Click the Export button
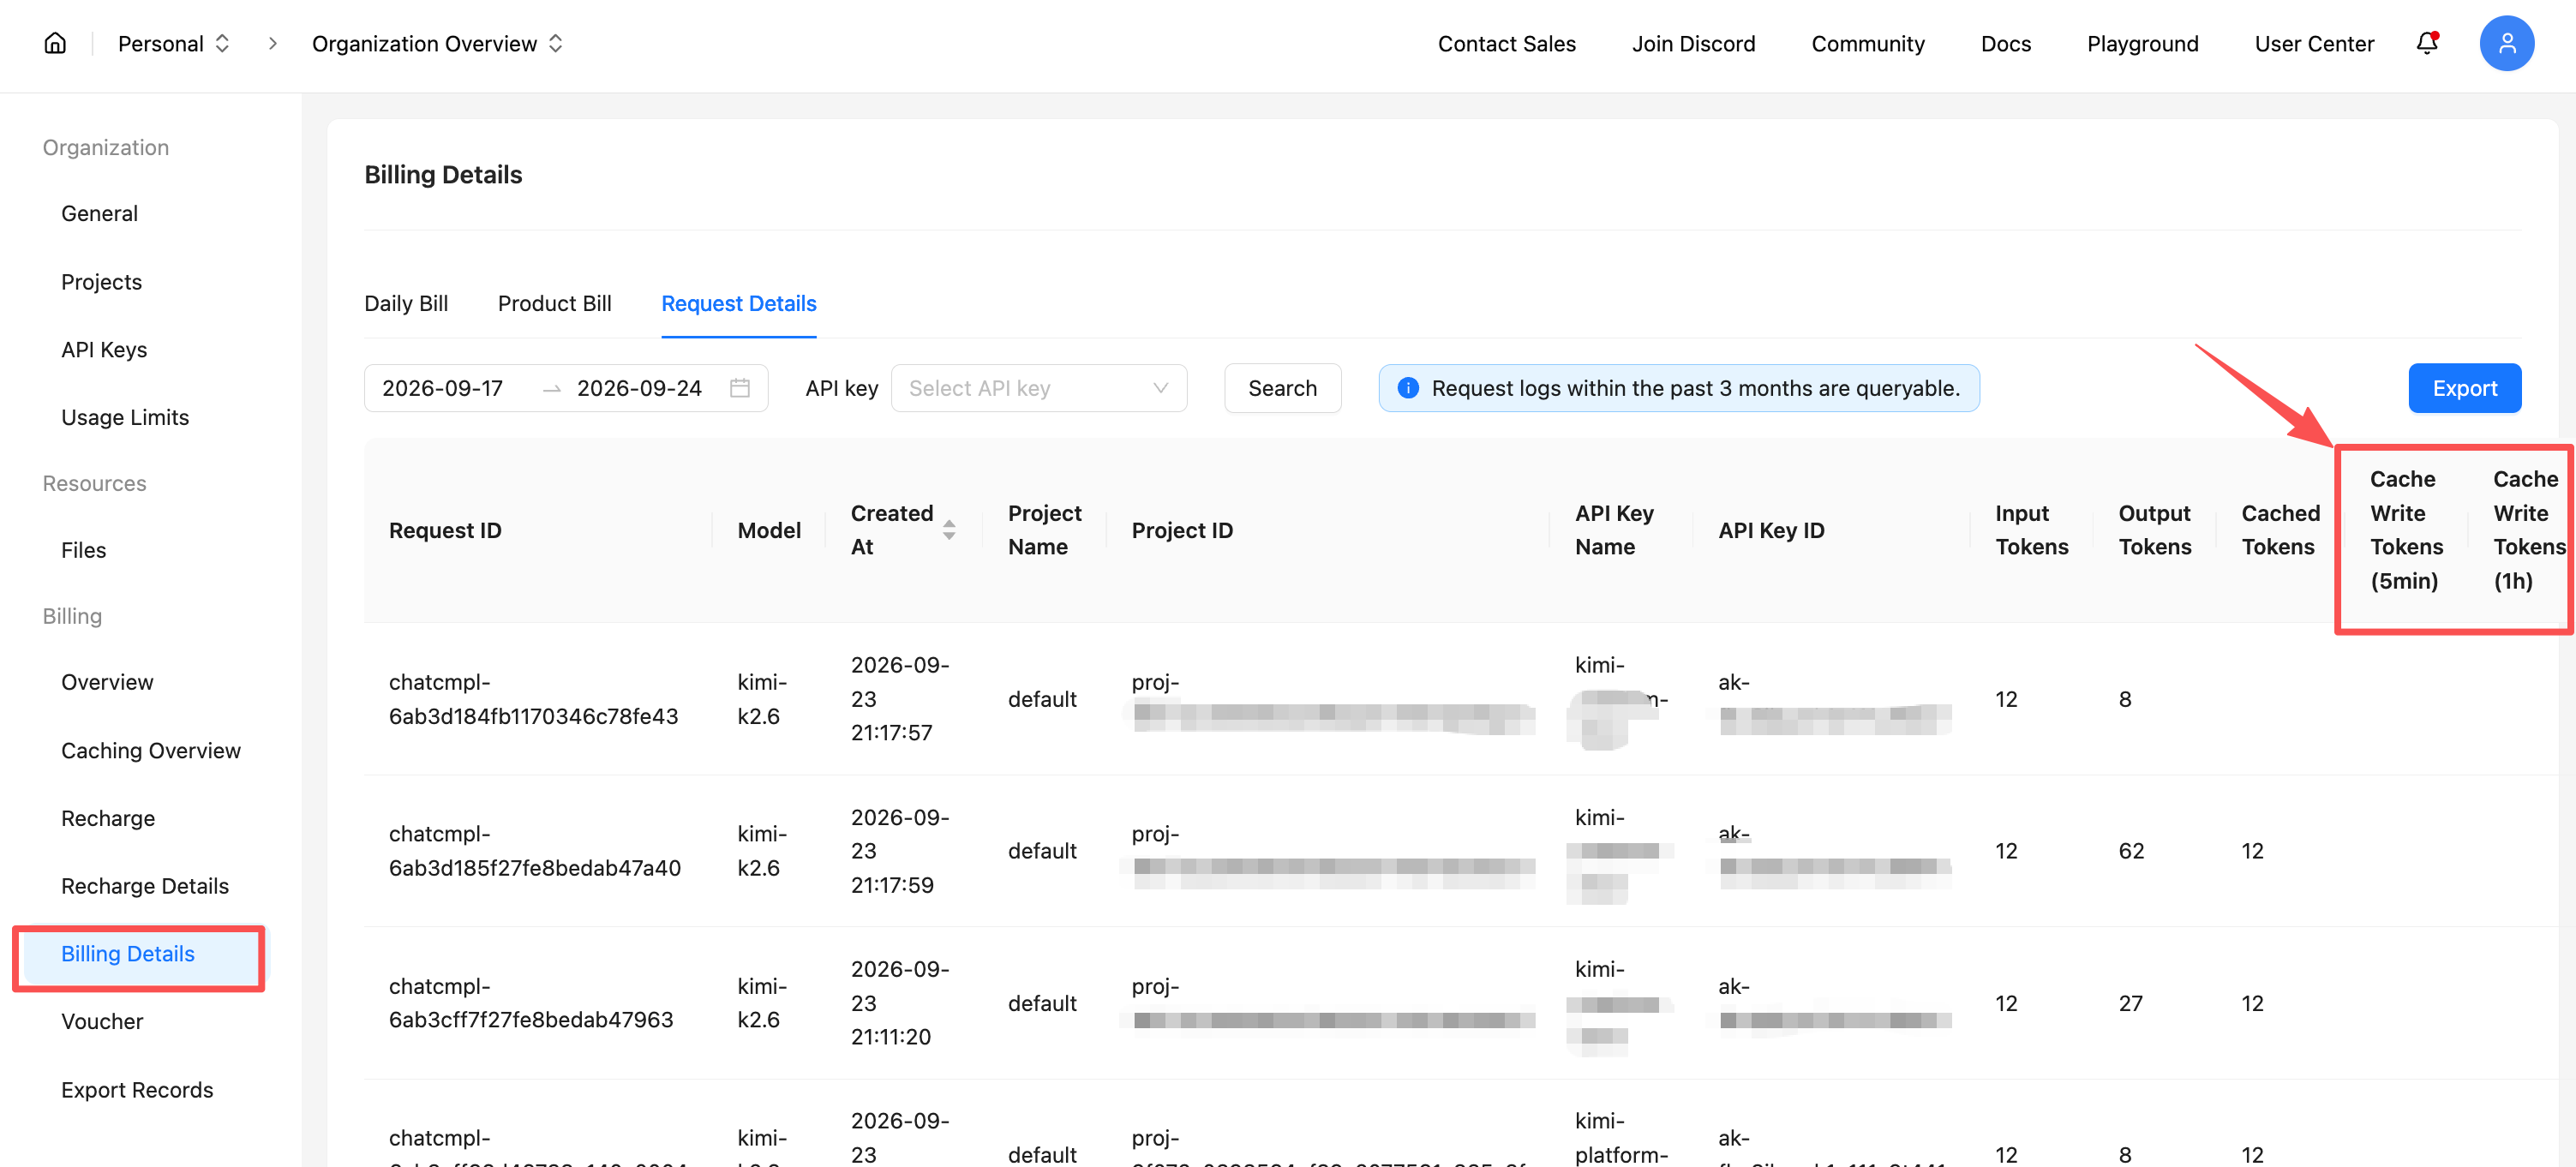Image resolution: width=2576 pixels, height=1167 pixels. [x=2464, y=388]
